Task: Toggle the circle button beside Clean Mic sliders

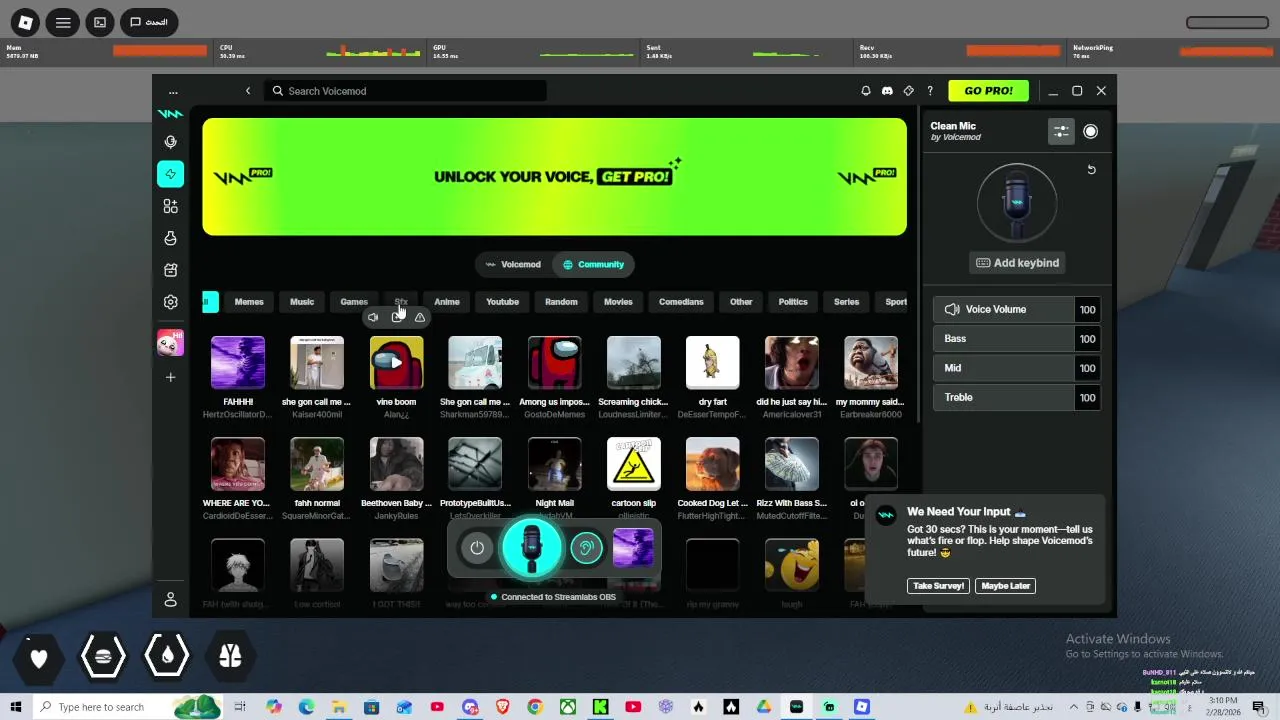Action: pyautogui.click(x=1090, y=131)
